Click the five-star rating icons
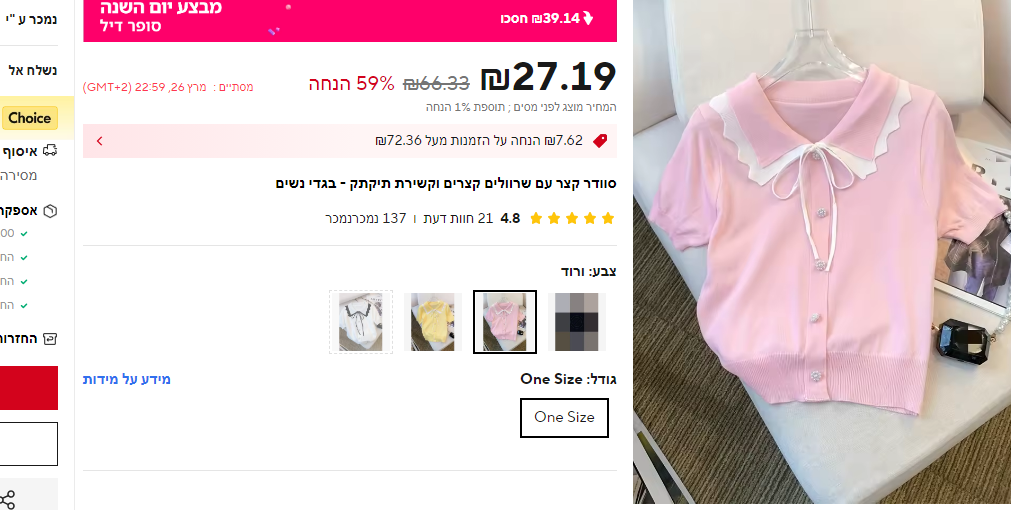The height and width of the screenshot is (510, 1011). click(572, 219)
